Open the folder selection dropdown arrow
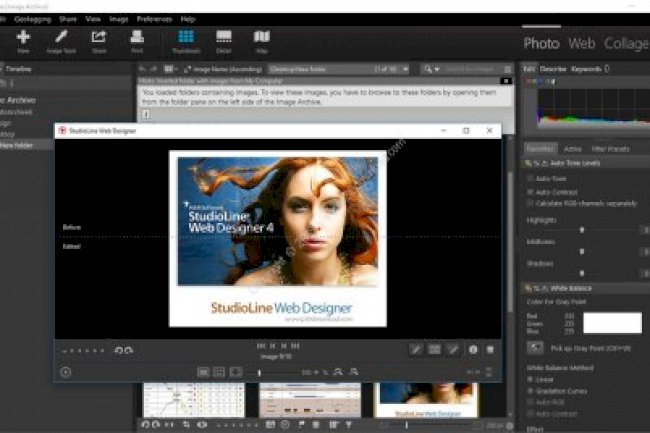This screenshot has width=650, height=433. [x=405, y=69]
